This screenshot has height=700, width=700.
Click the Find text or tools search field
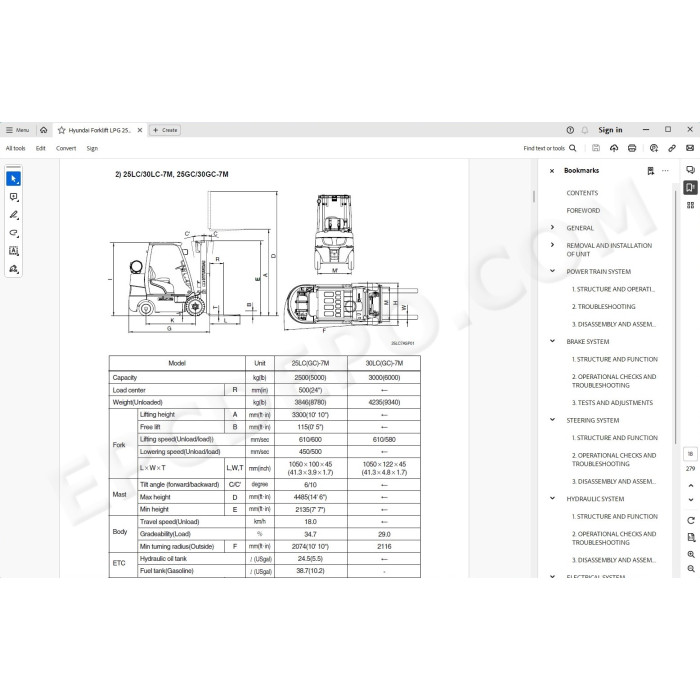point(550,148)
